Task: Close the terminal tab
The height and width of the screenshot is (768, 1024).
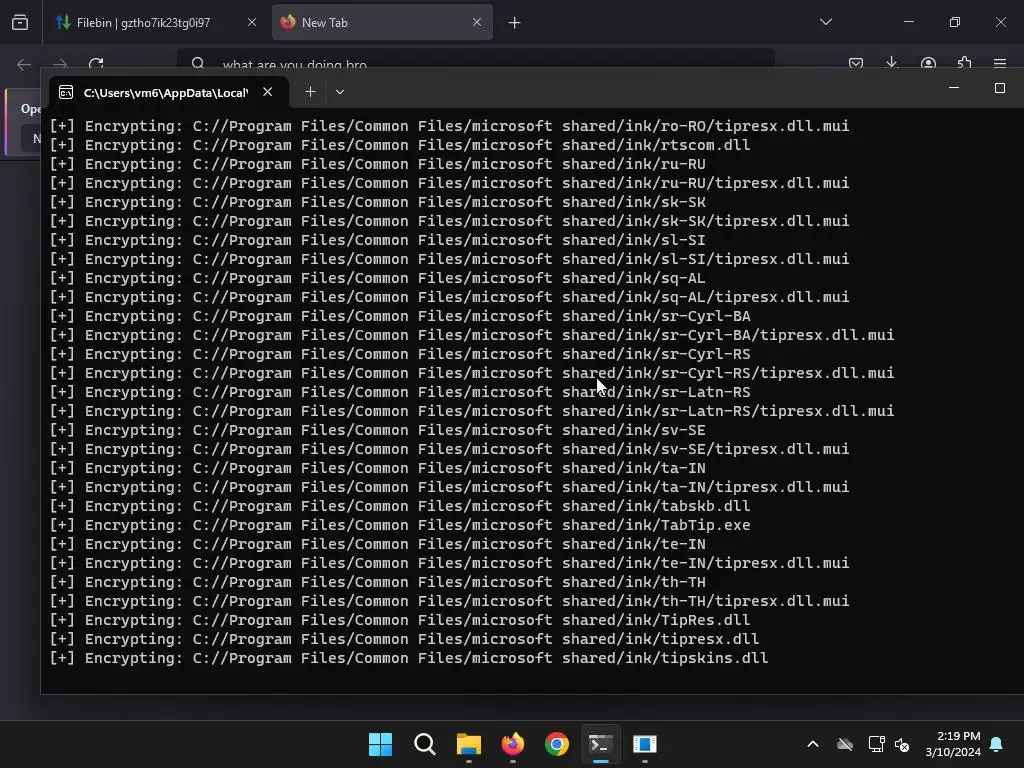Action: click(267, 92)
